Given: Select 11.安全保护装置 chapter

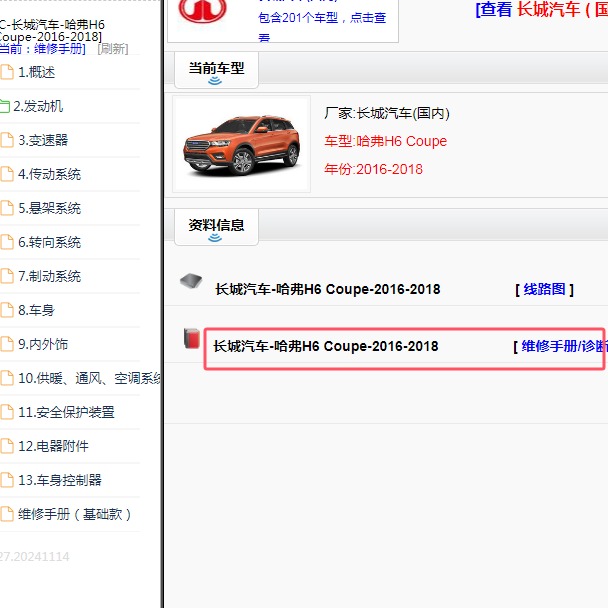Looking at the screenshot, I should click(66, 412).
